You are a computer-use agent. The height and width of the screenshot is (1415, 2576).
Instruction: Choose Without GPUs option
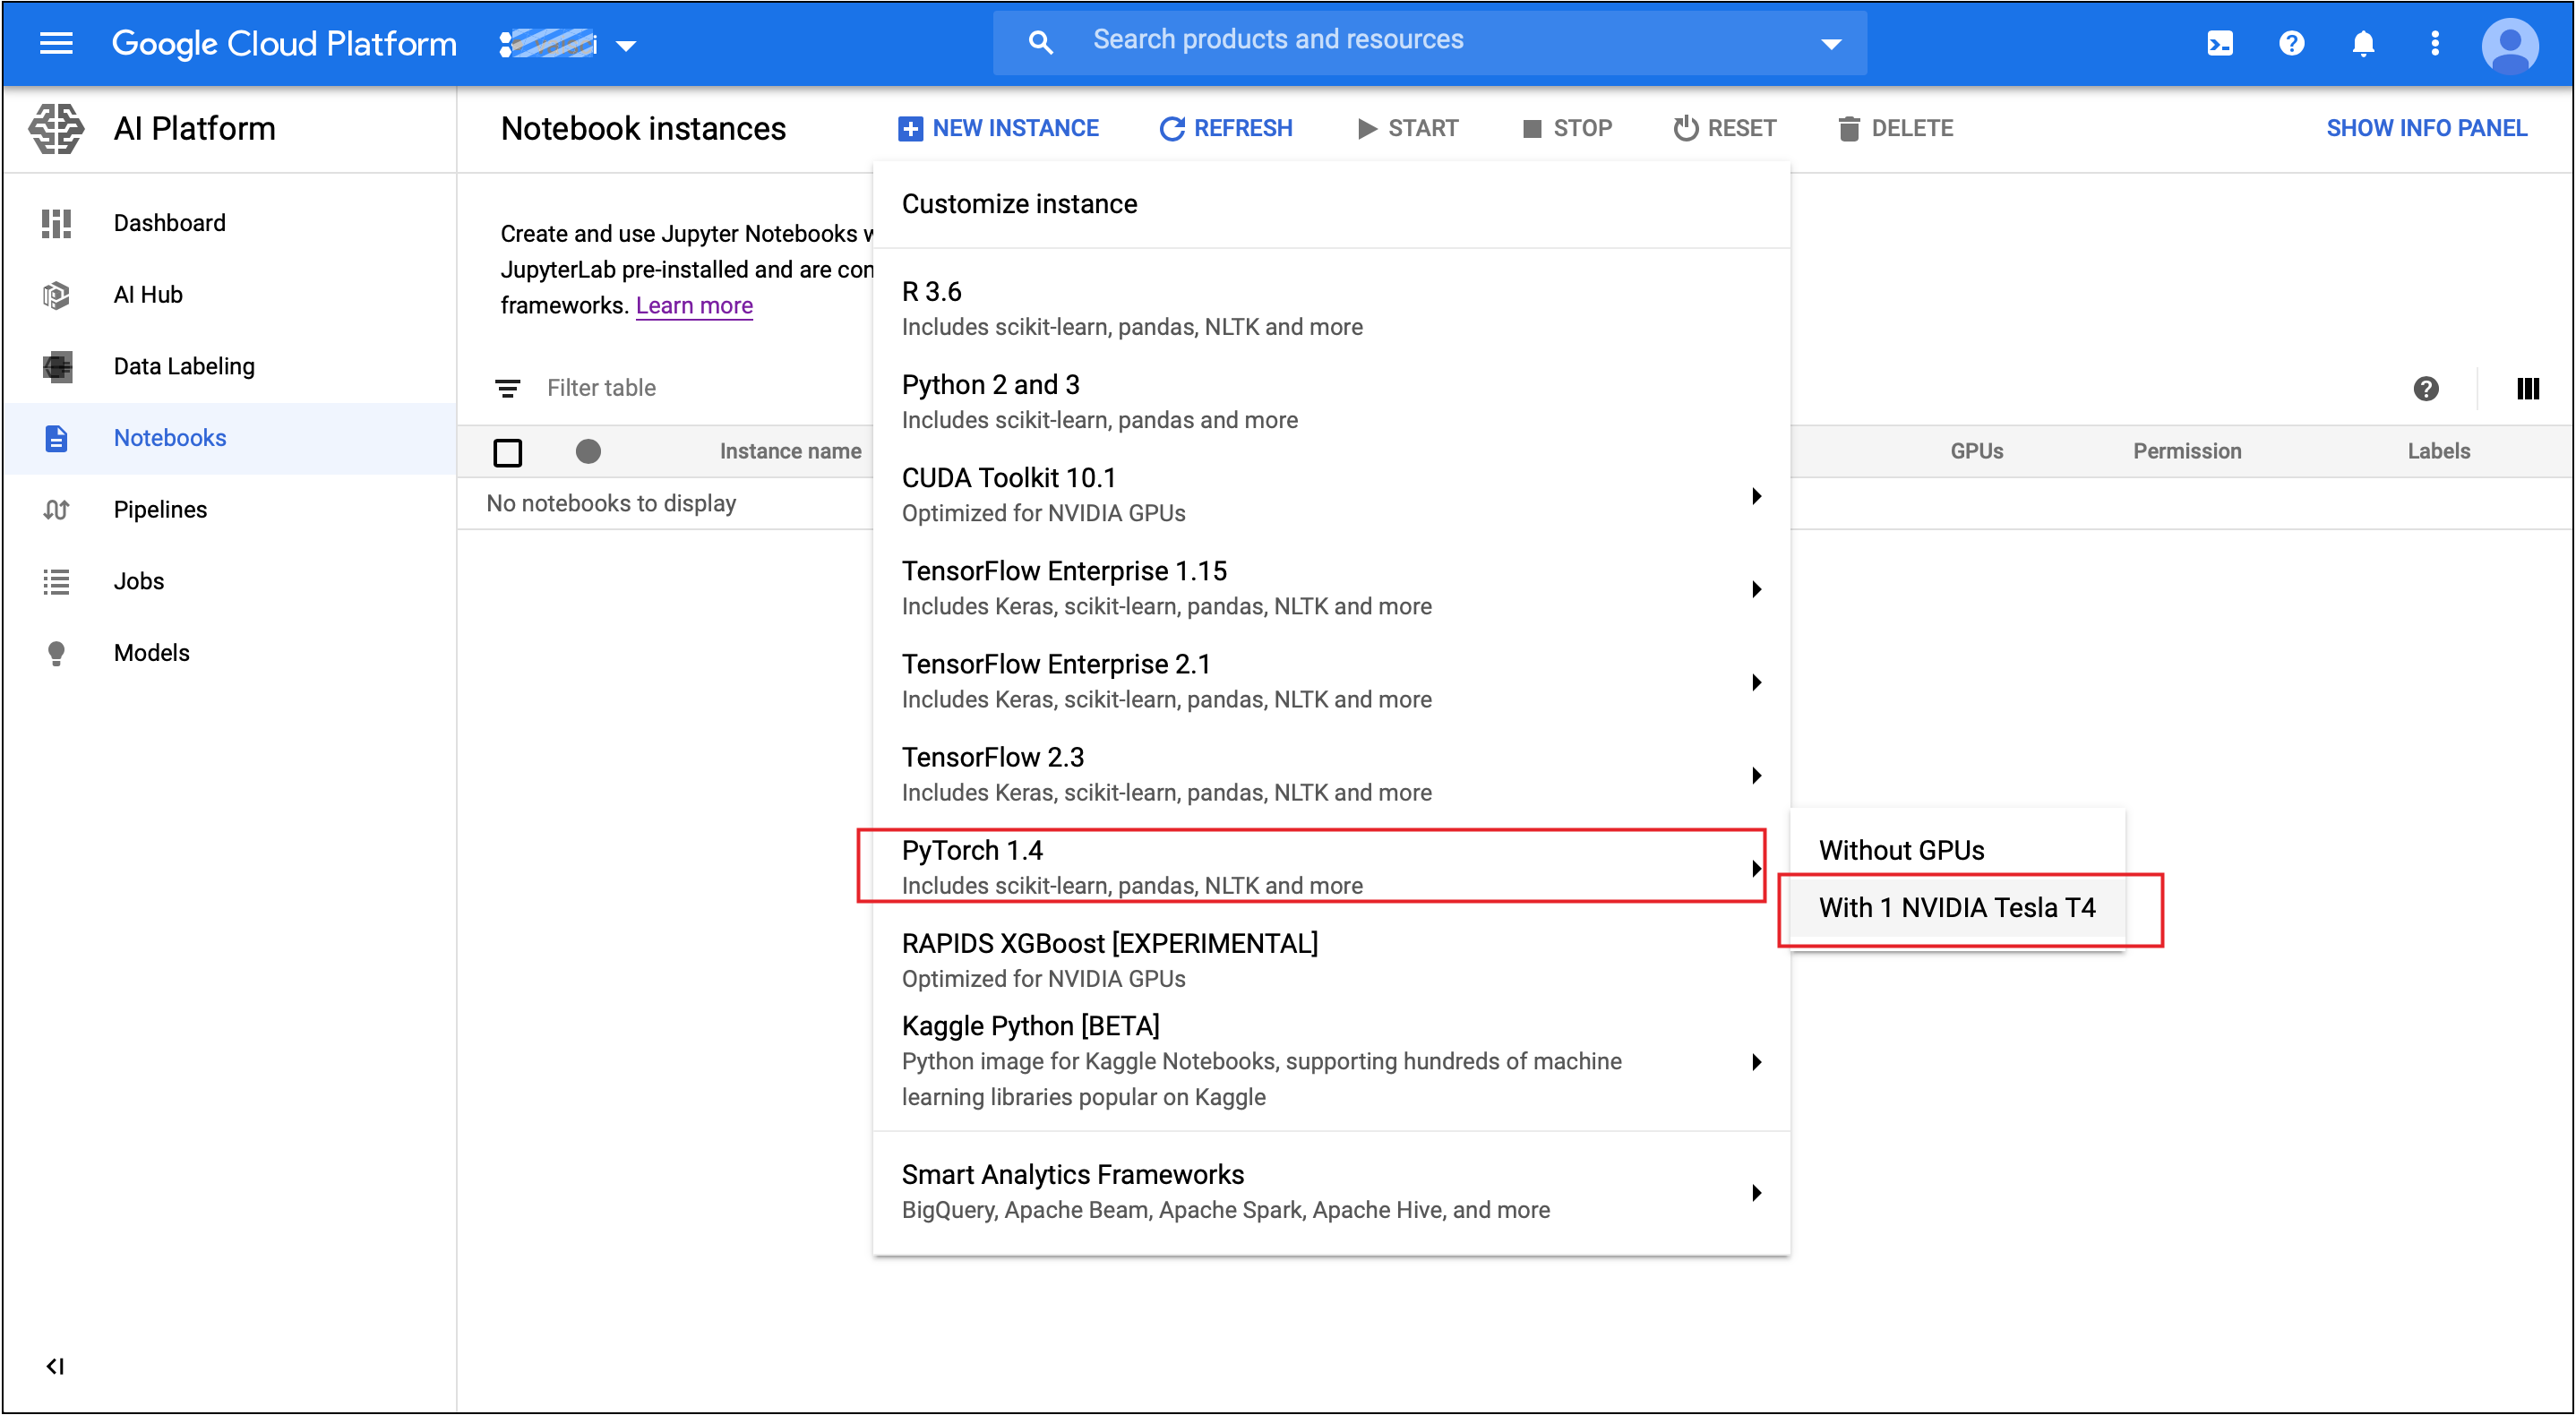(1957, 850)
